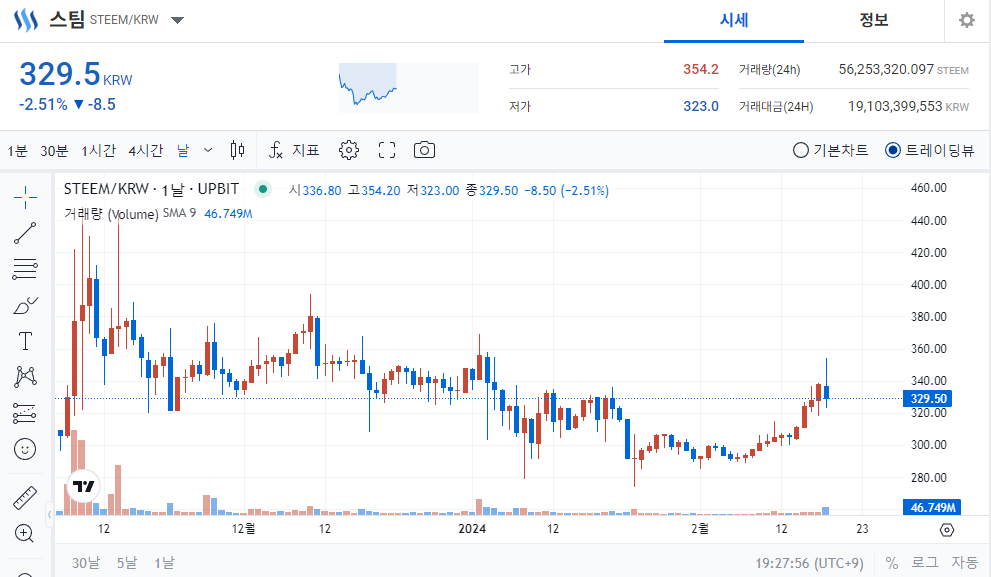This screenshot has width=991, height=577.
Task: Click the 12월 label on time axis
Action: coord(243,528)
